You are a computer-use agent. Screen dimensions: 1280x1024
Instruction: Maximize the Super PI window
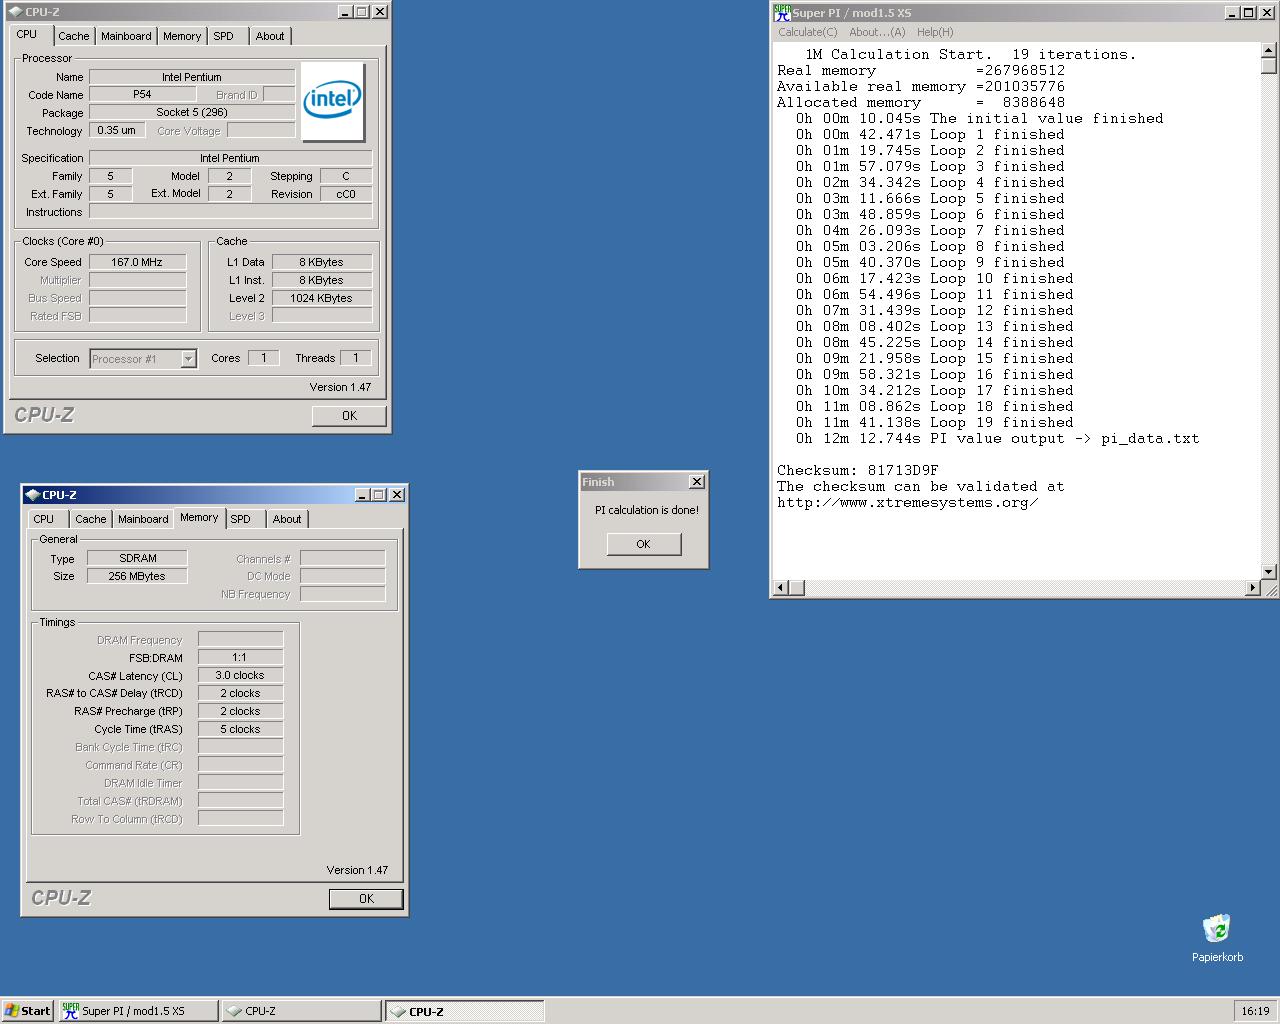point(1249,12)
